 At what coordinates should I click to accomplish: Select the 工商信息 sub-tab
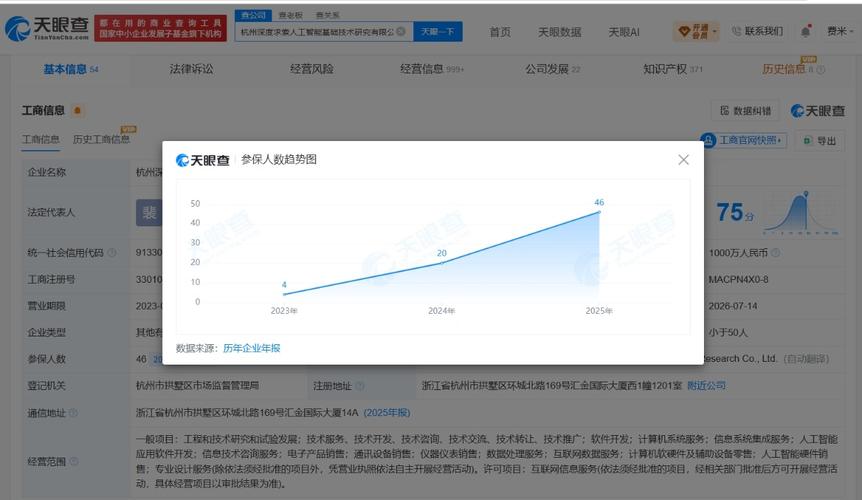(x=41, y=140)
